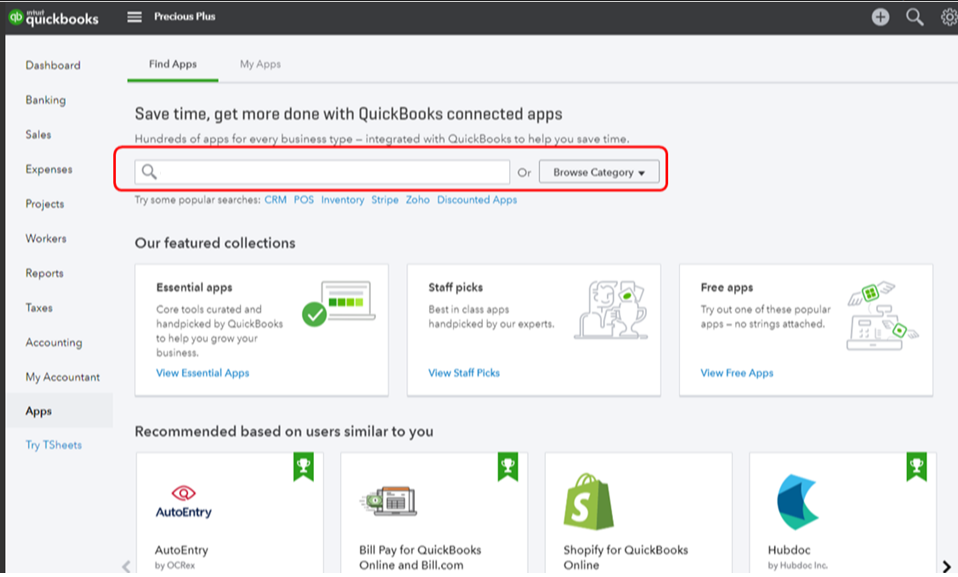Screen dimensions: 958x577
Task: Toggle the hamburger navigation menu
Action: pyautogui.click(x=135, y=17)
